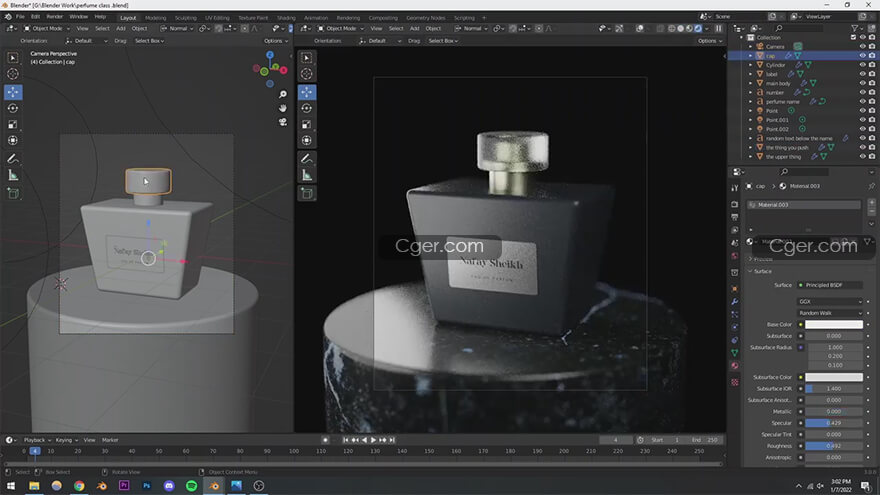Click the zoom magnifier in left viewport
Viewport: 880px width, 495px height.
point(283,94)
